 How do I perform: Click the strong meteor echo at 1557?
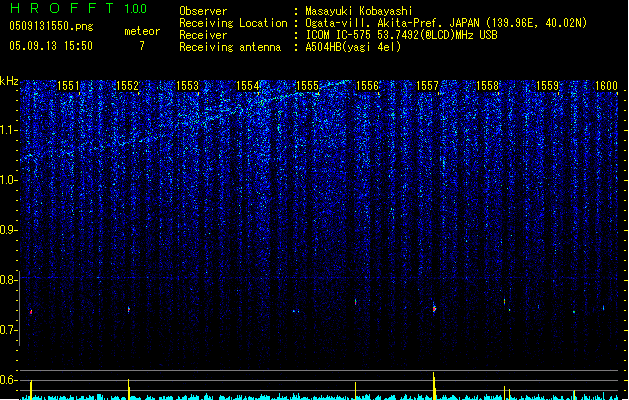434,308
